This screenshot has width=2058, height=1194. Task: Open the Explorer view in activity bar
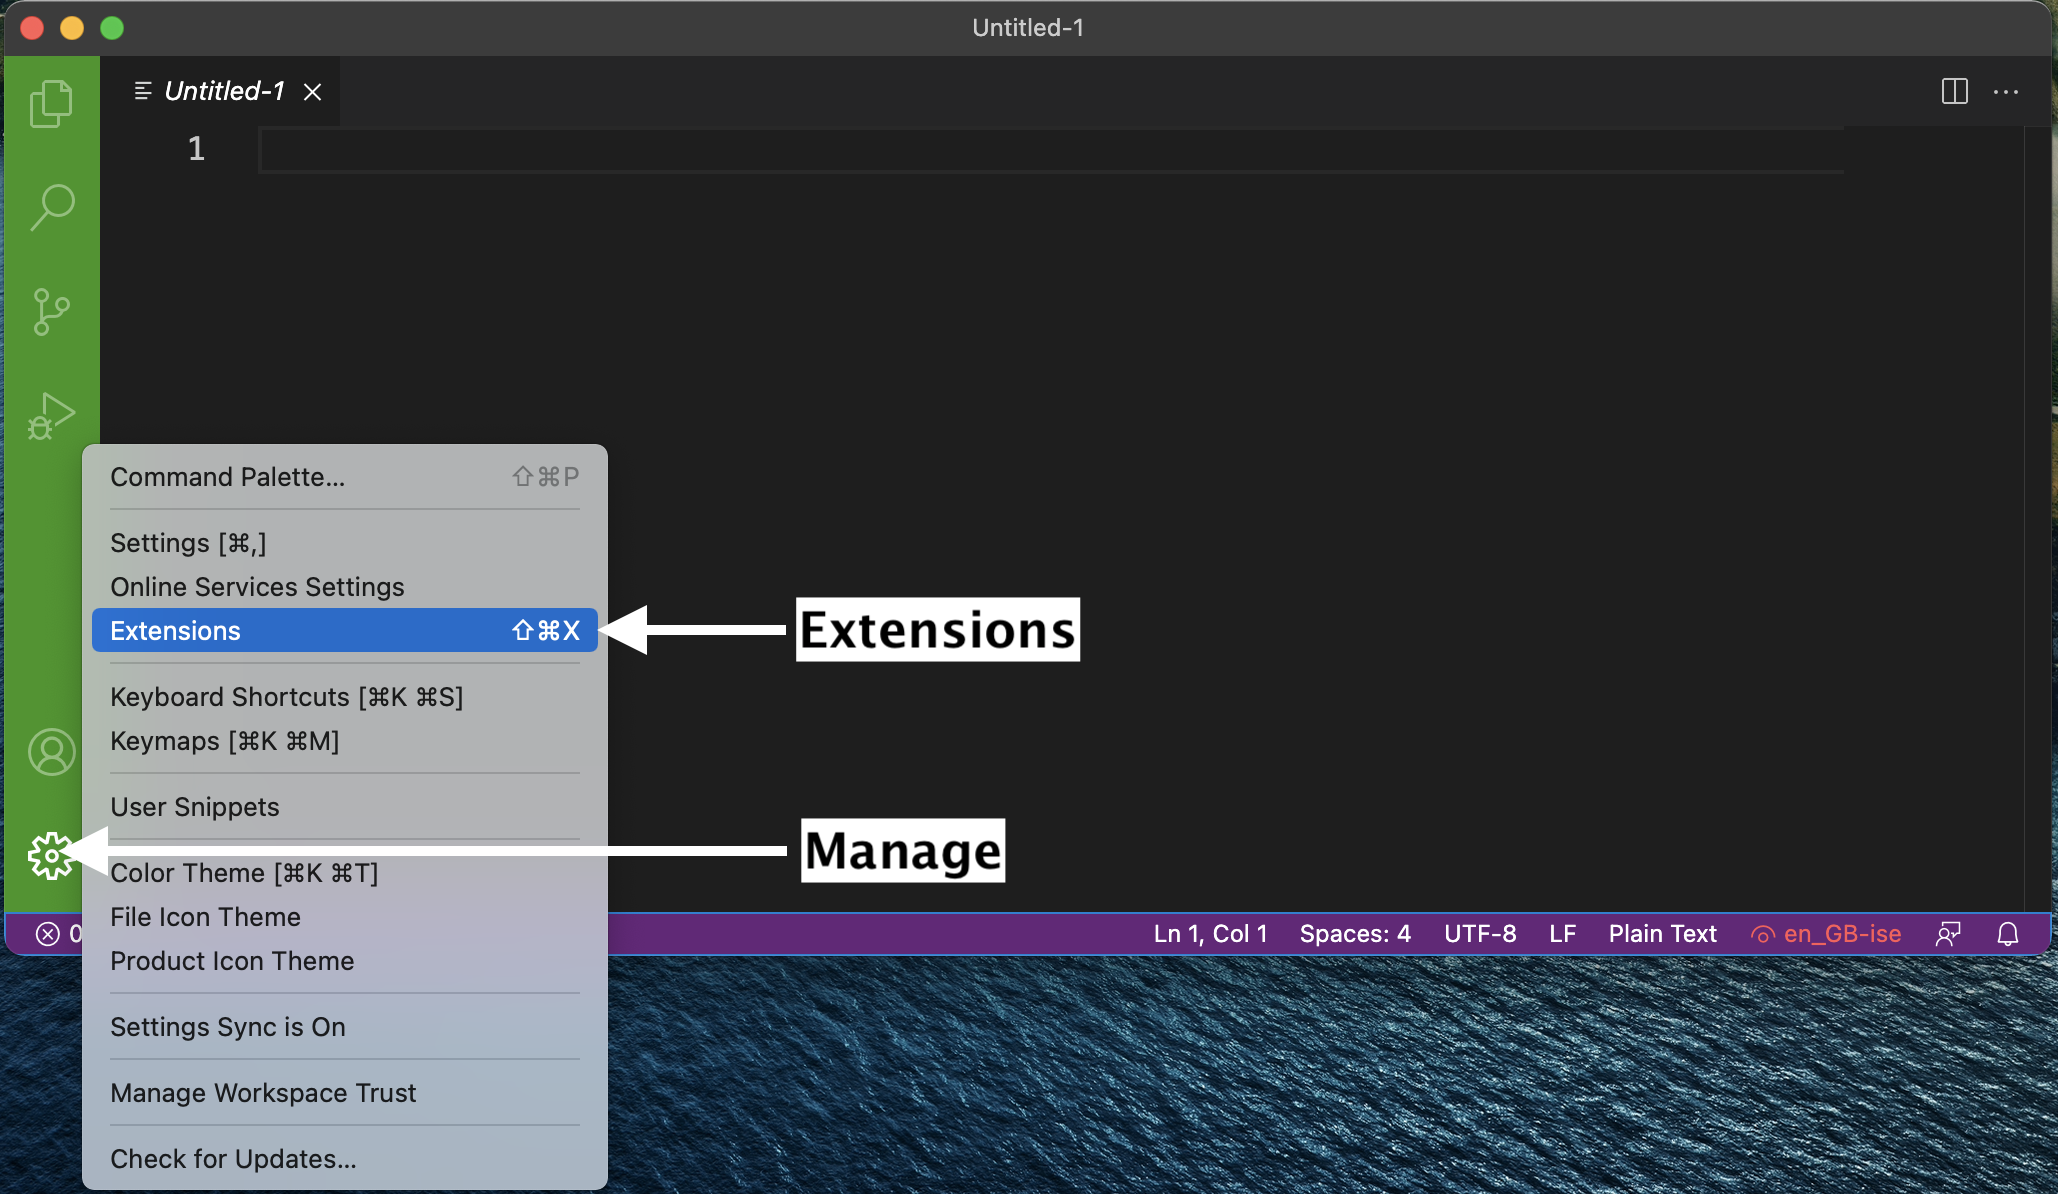[51, 104]
